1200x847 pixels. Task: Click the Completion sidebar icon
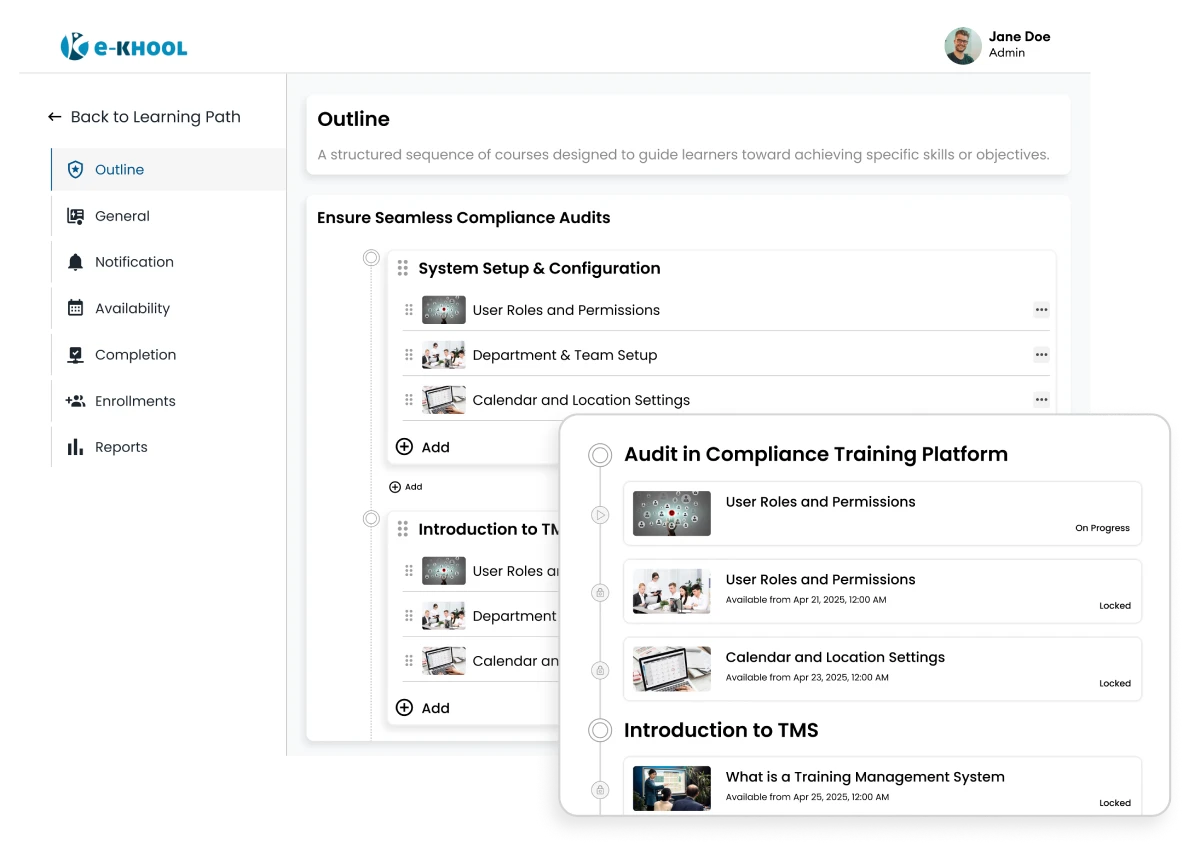pyautogui.click(x=75, y=355)
